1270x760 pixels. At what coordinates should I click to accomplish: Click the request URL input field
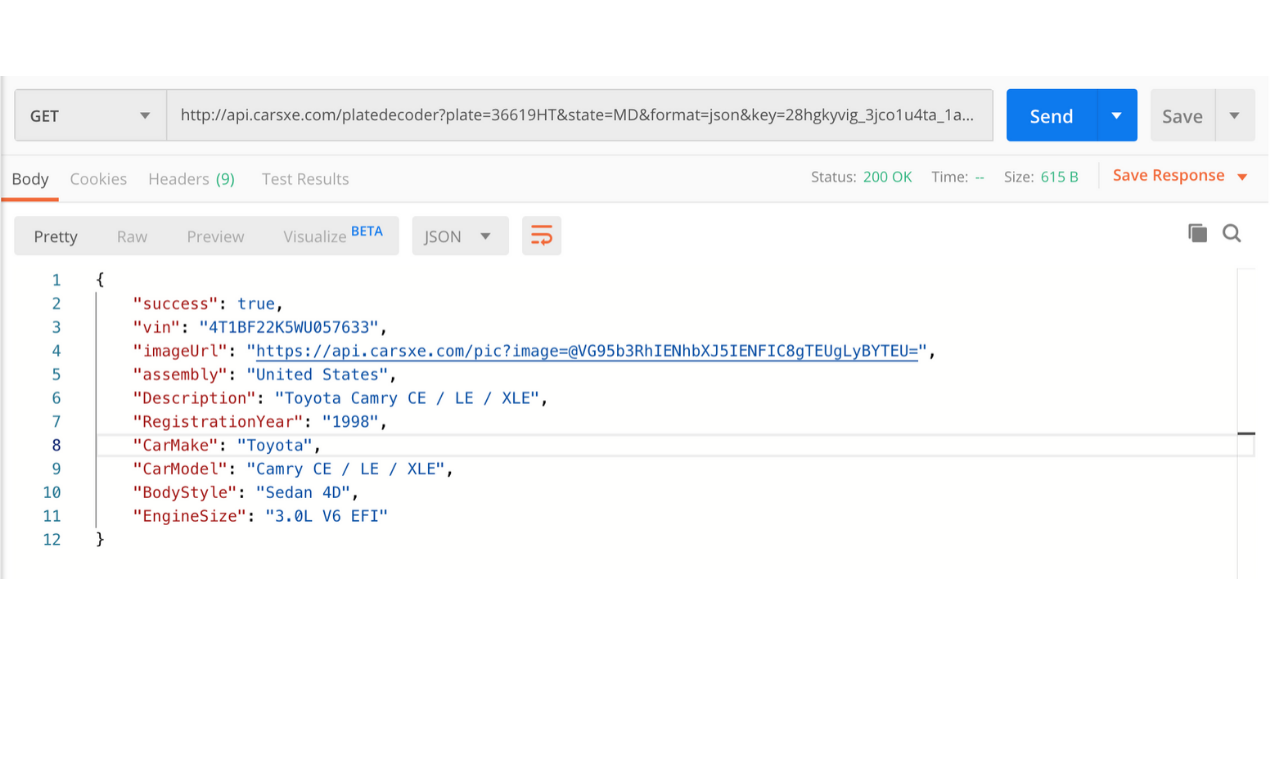click(x=580, y=116)
